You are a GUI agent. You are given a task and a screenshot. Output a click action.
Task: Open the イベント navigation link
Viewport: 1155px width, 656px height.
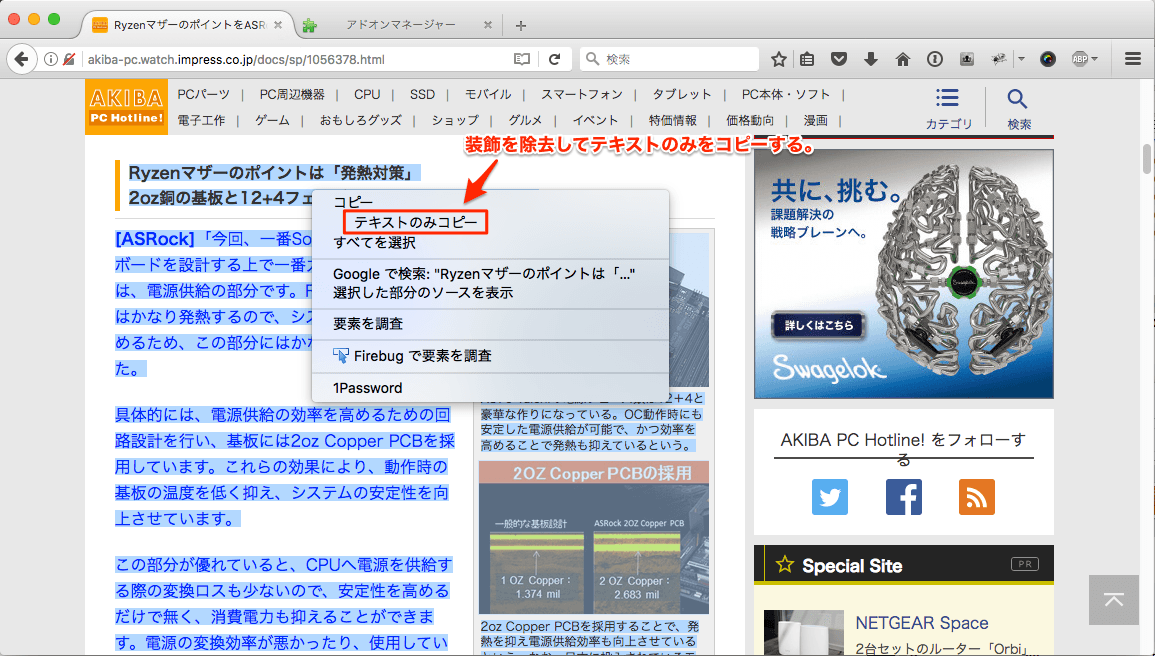[x=595, y=120]
